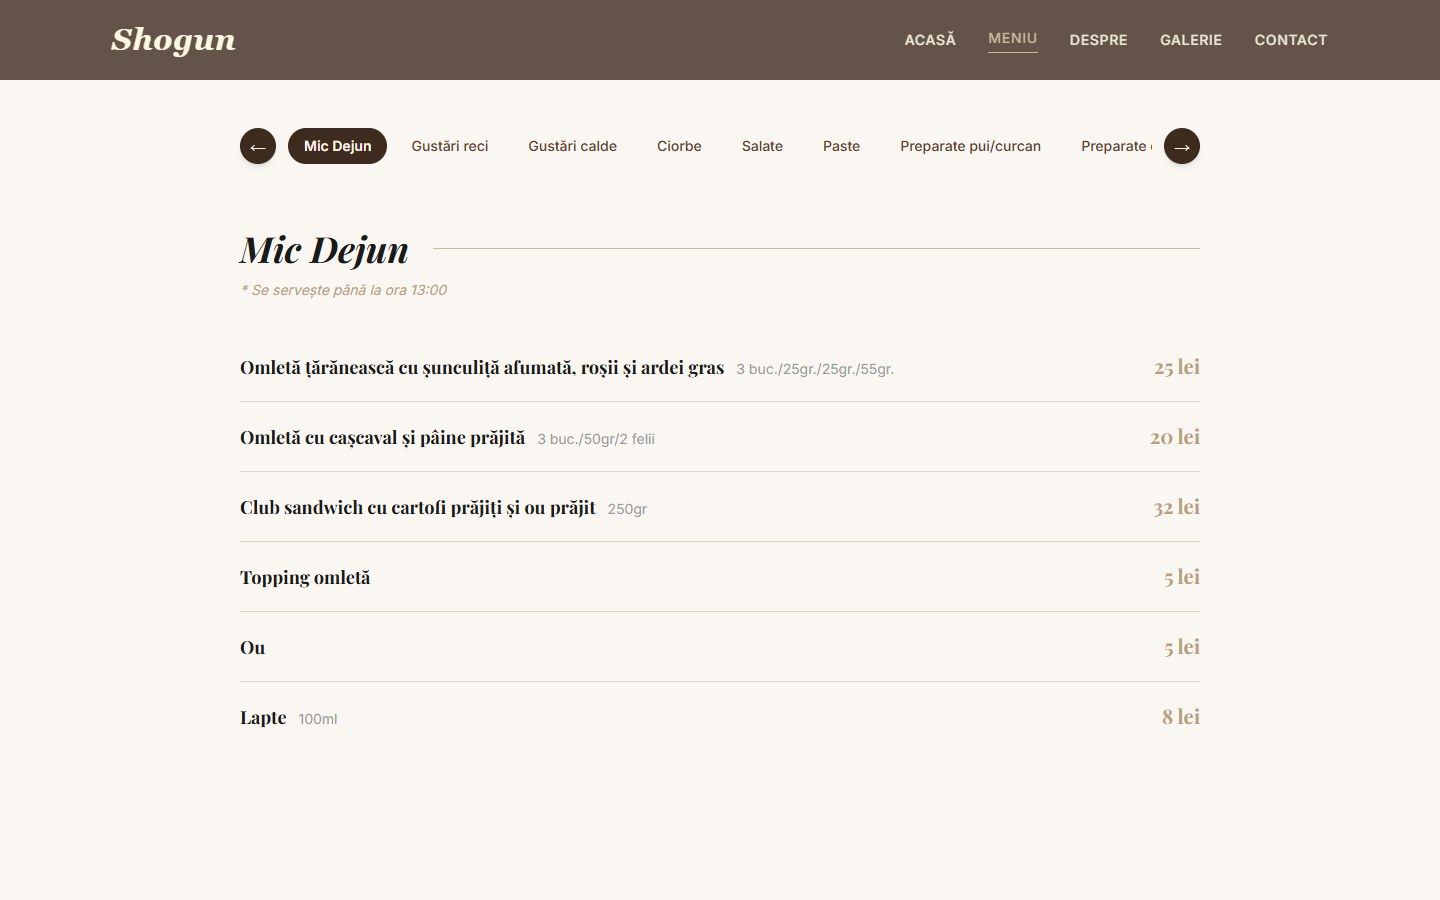
Task: Click the 100ml portion text for Lapte
Action: (x=318, y=719)
